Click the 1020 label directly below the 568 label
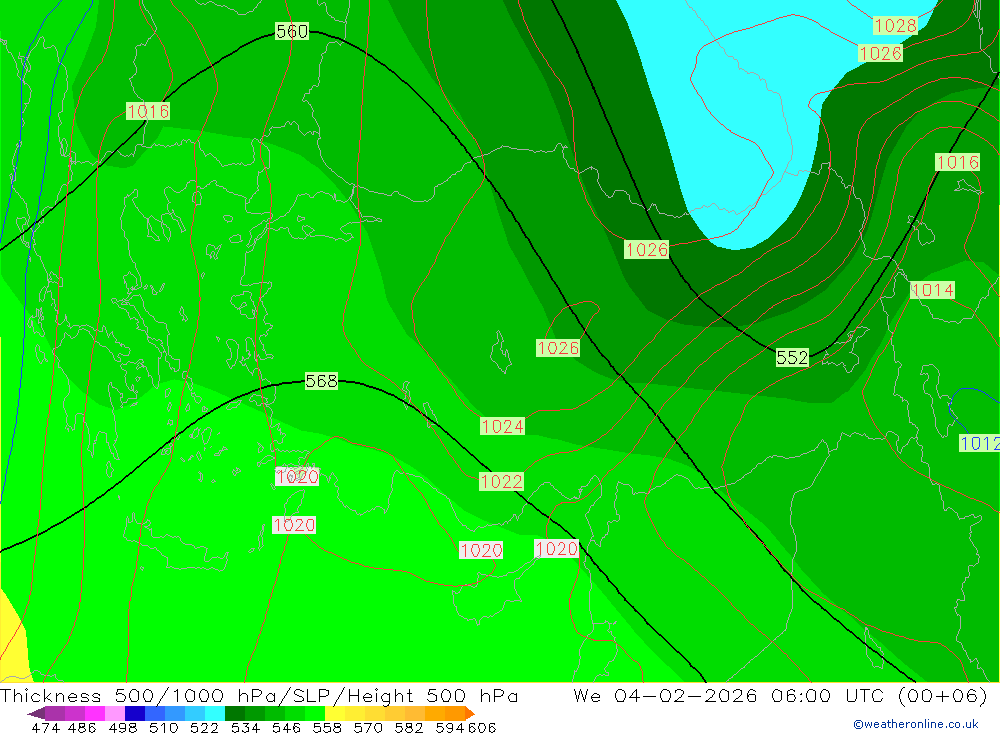 (297, 477)
